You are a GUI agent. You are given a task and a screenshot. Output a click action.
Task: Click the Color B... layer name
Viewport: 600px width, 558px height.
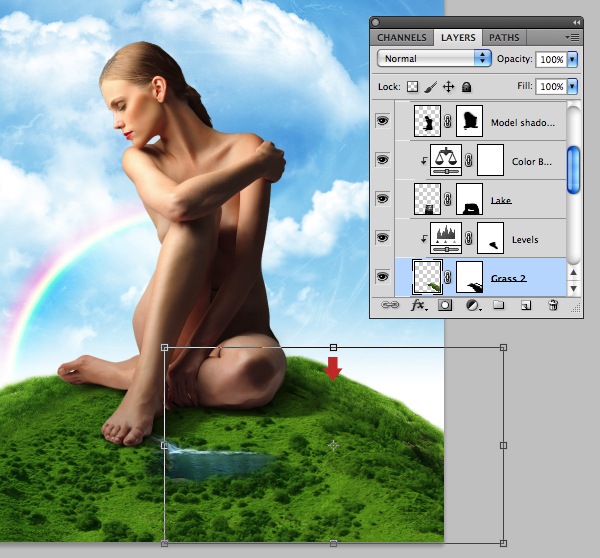click(x=532, y=162)
